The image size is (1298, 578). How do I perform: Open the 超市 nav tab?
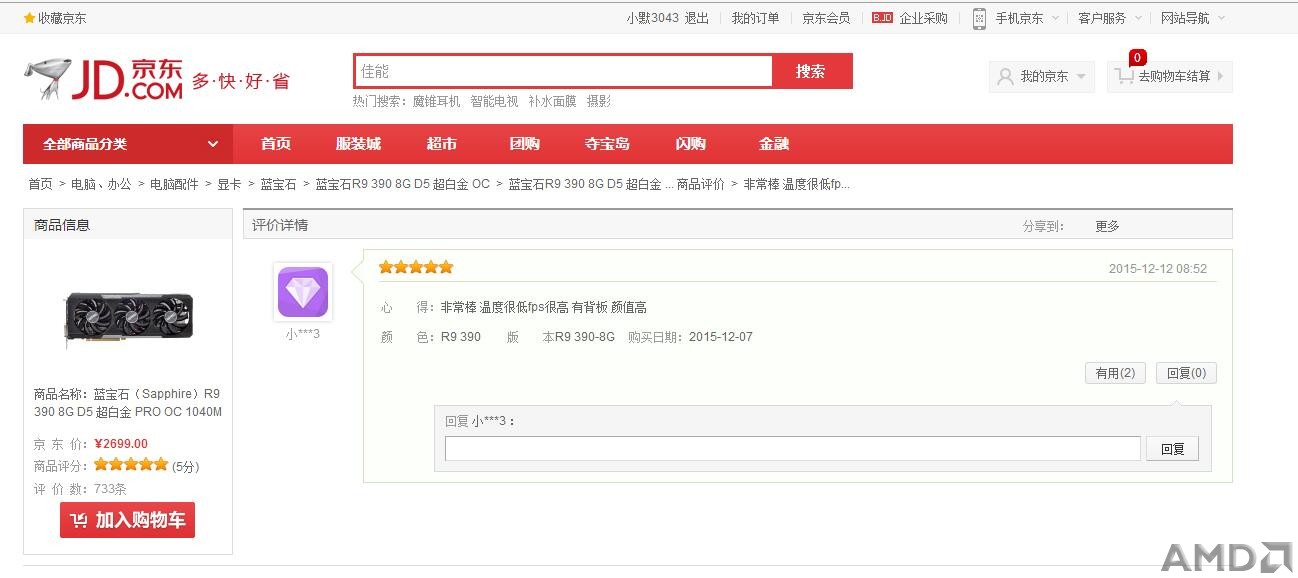coord(442,144)
